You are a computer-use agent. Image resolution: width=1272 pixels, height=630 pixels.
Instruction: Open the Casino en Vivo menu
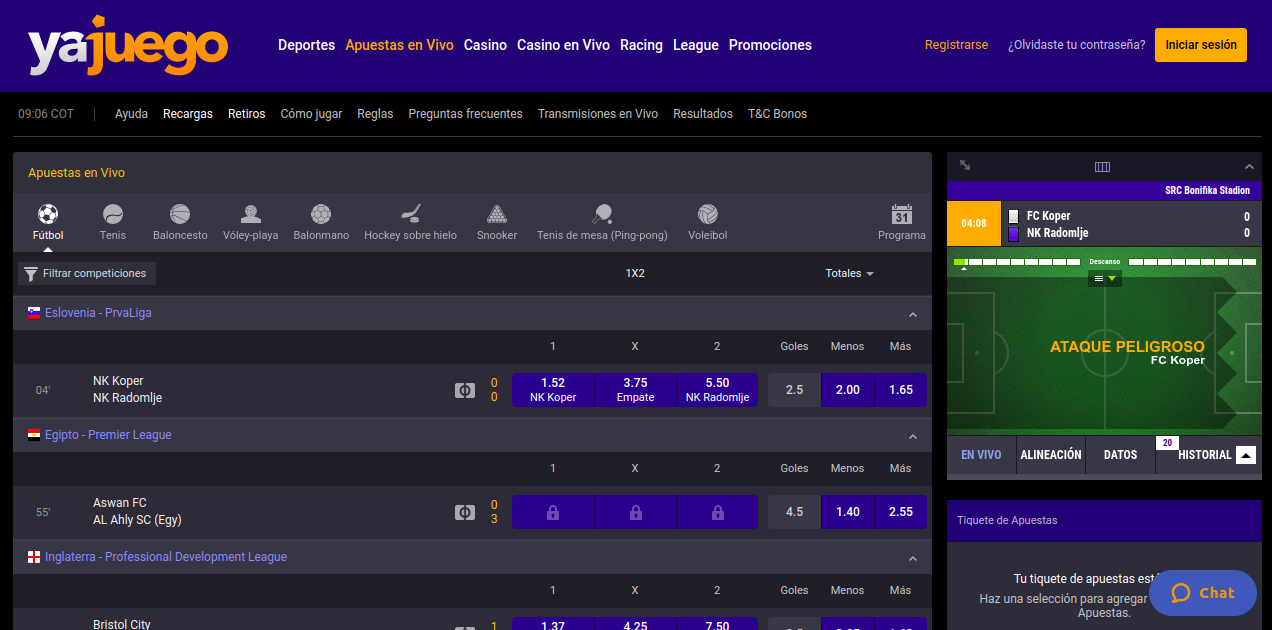[x=563, y=45]
